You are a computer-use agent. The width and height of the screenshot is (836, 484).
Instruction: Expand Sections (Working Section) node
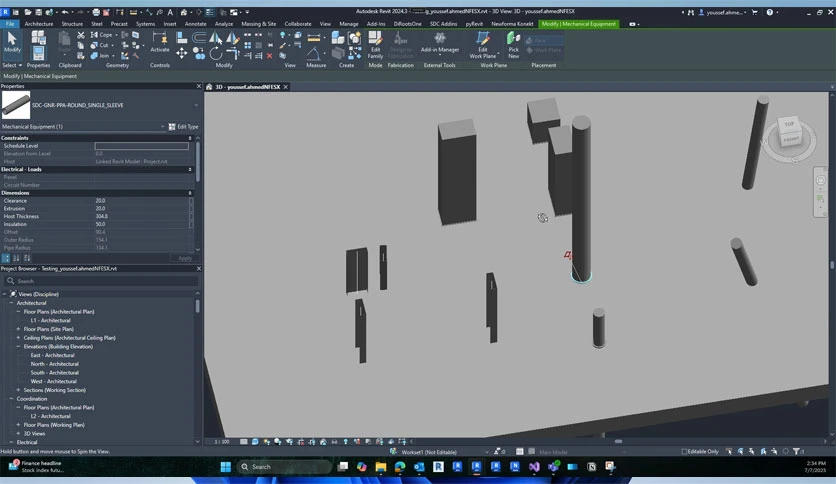click(x=18, y=390)
